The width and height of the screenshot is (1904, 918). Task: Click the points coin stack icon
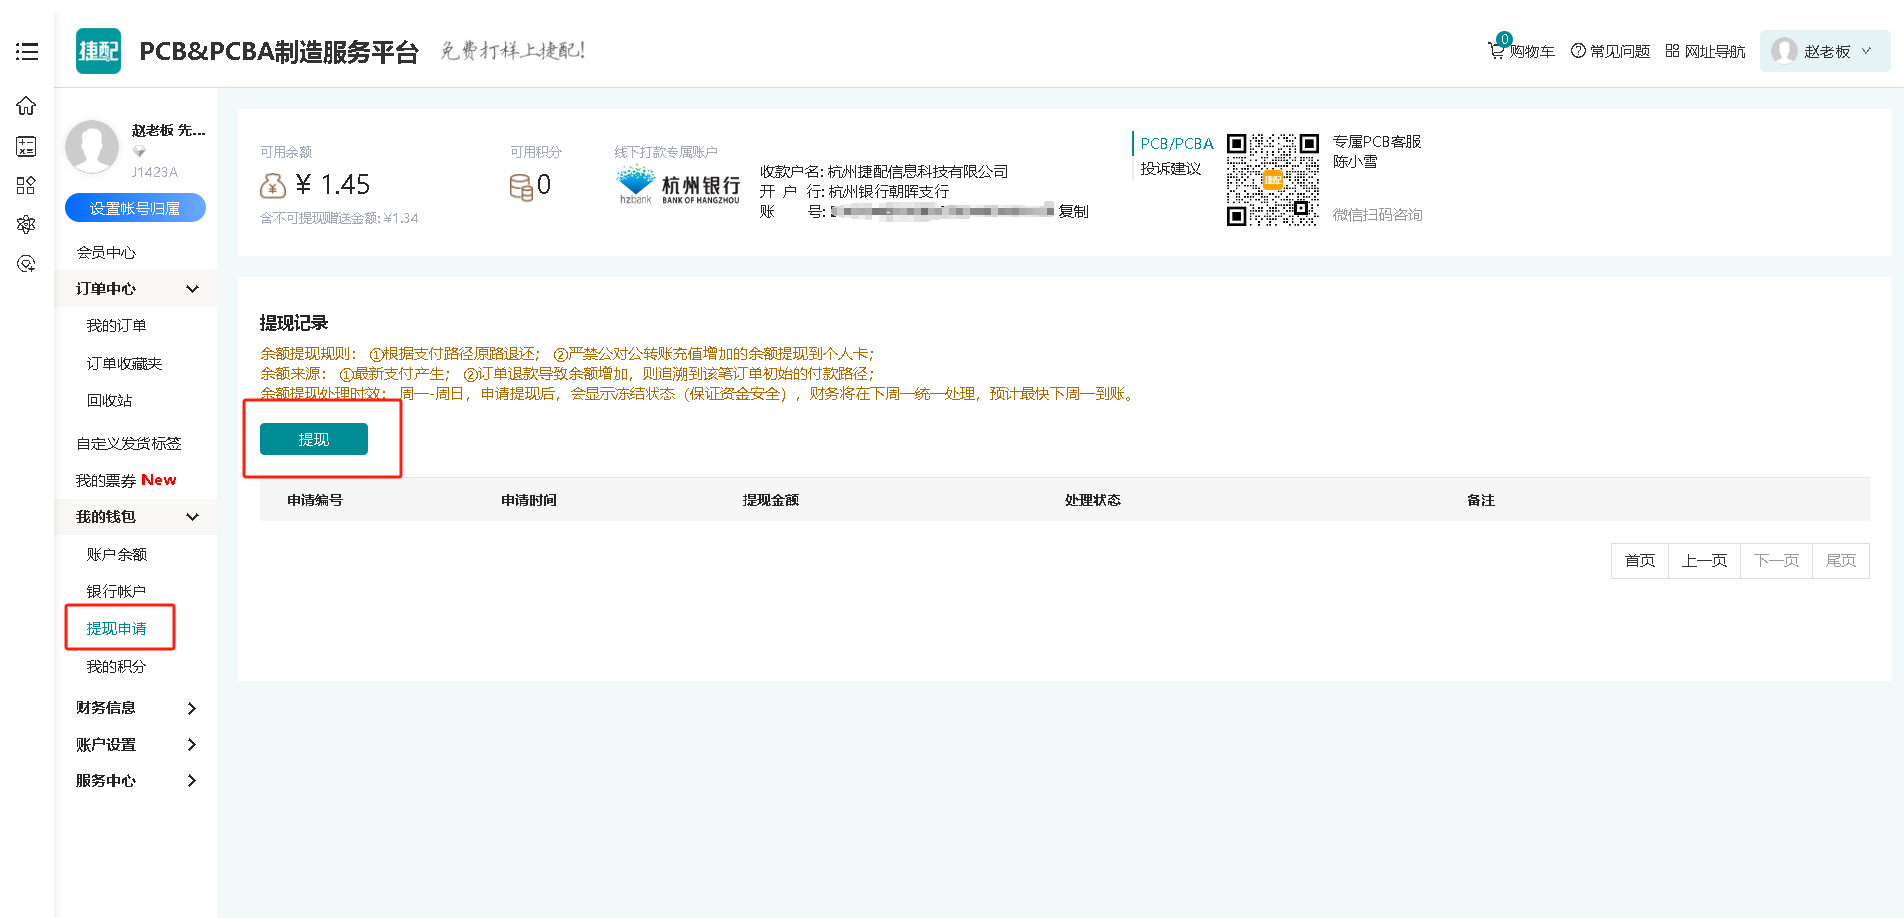(521, 187)
